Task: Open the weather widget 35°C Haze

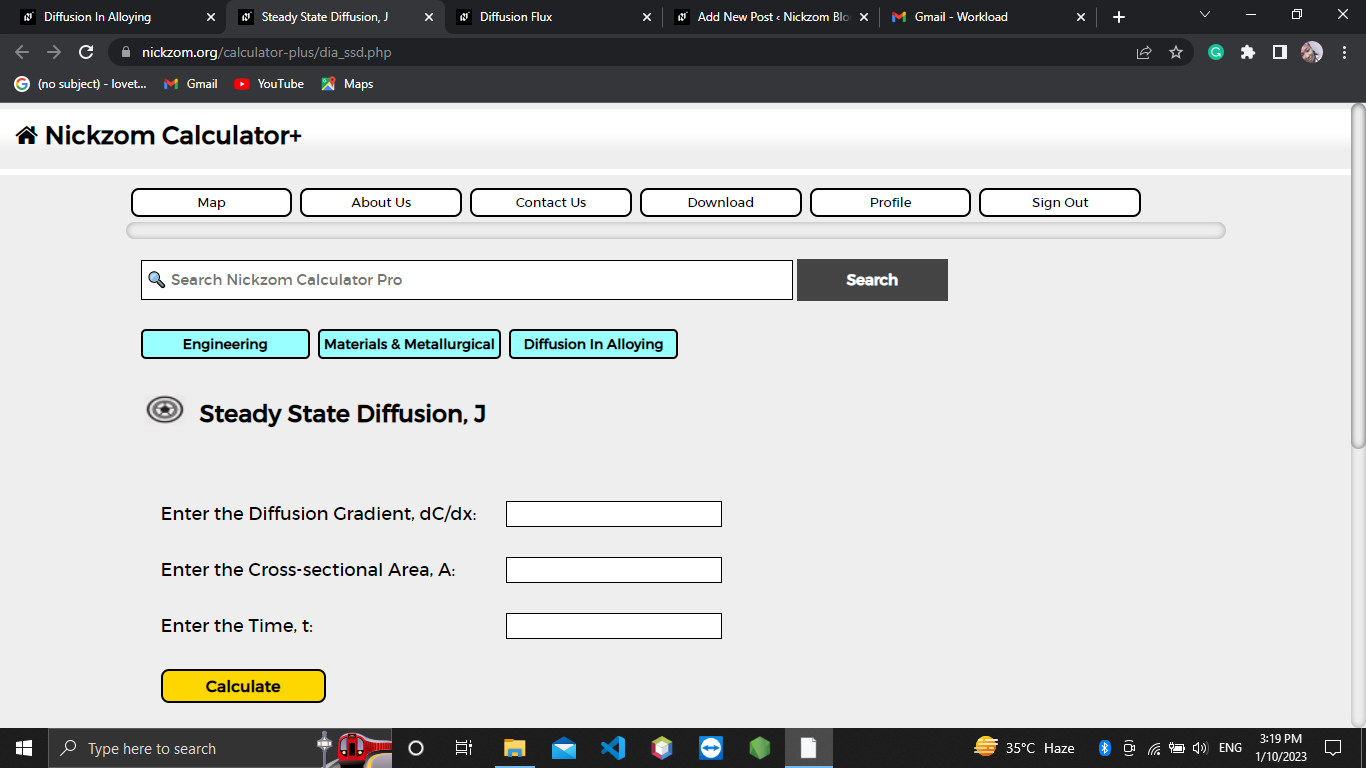Action: [1025, 748]
